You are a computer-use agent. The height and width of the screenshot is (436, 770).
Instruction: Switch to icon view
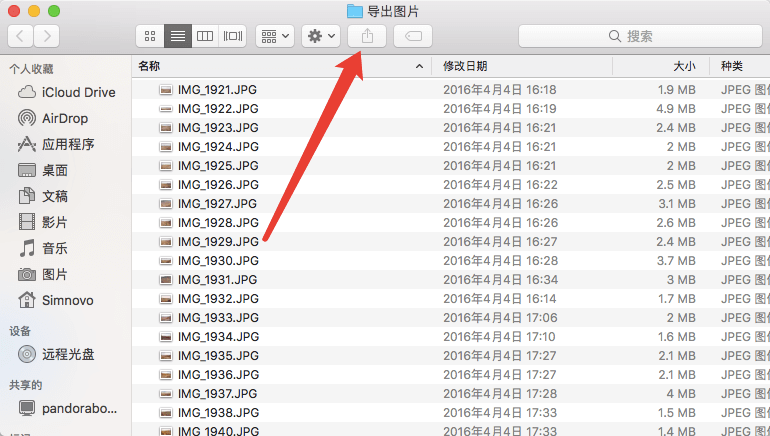tap(150, 36)
